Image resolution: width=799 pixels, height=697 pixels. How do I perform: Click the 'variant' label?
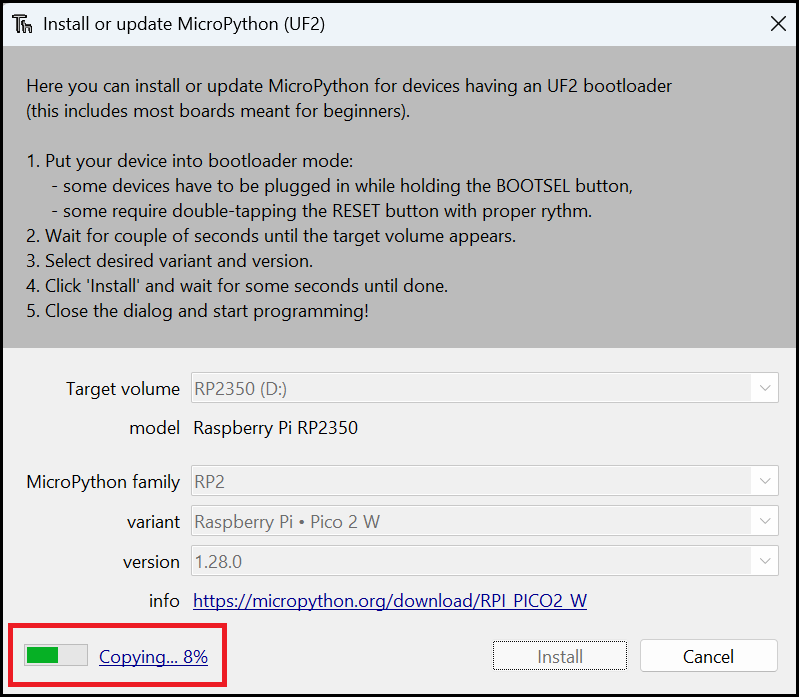pyautogui.click(x=153, y=522)
